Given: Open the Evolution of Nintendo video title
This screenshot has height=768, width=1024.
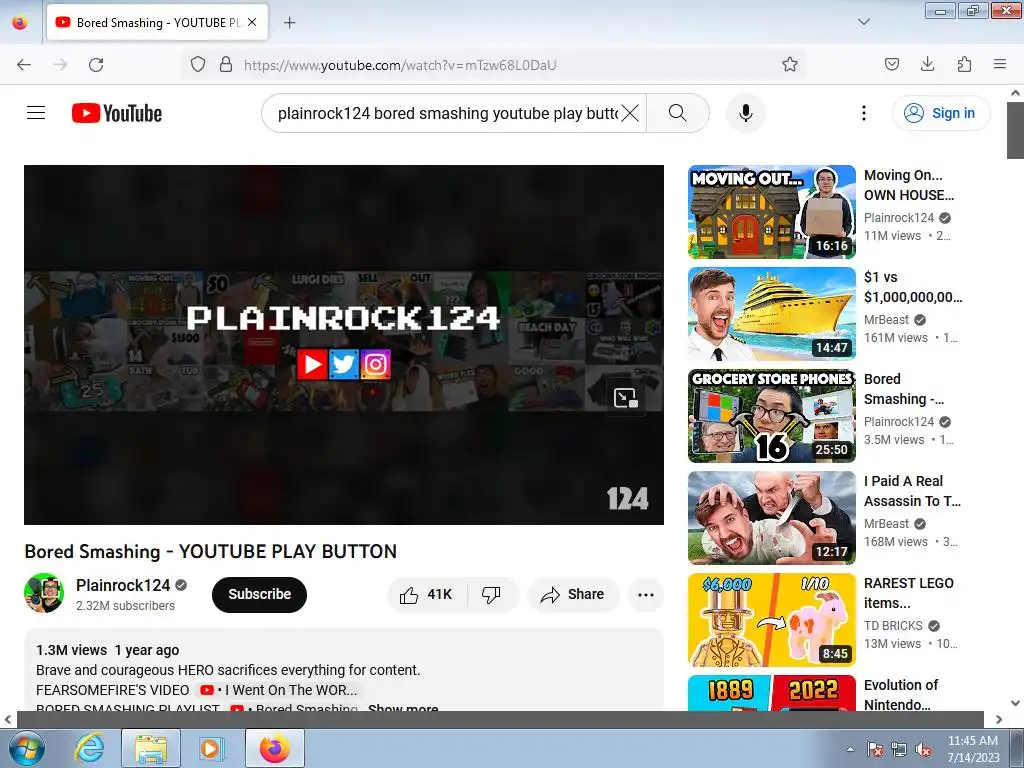Looking at the screenshot, I should pyautogui.click(x=901, y=695).
